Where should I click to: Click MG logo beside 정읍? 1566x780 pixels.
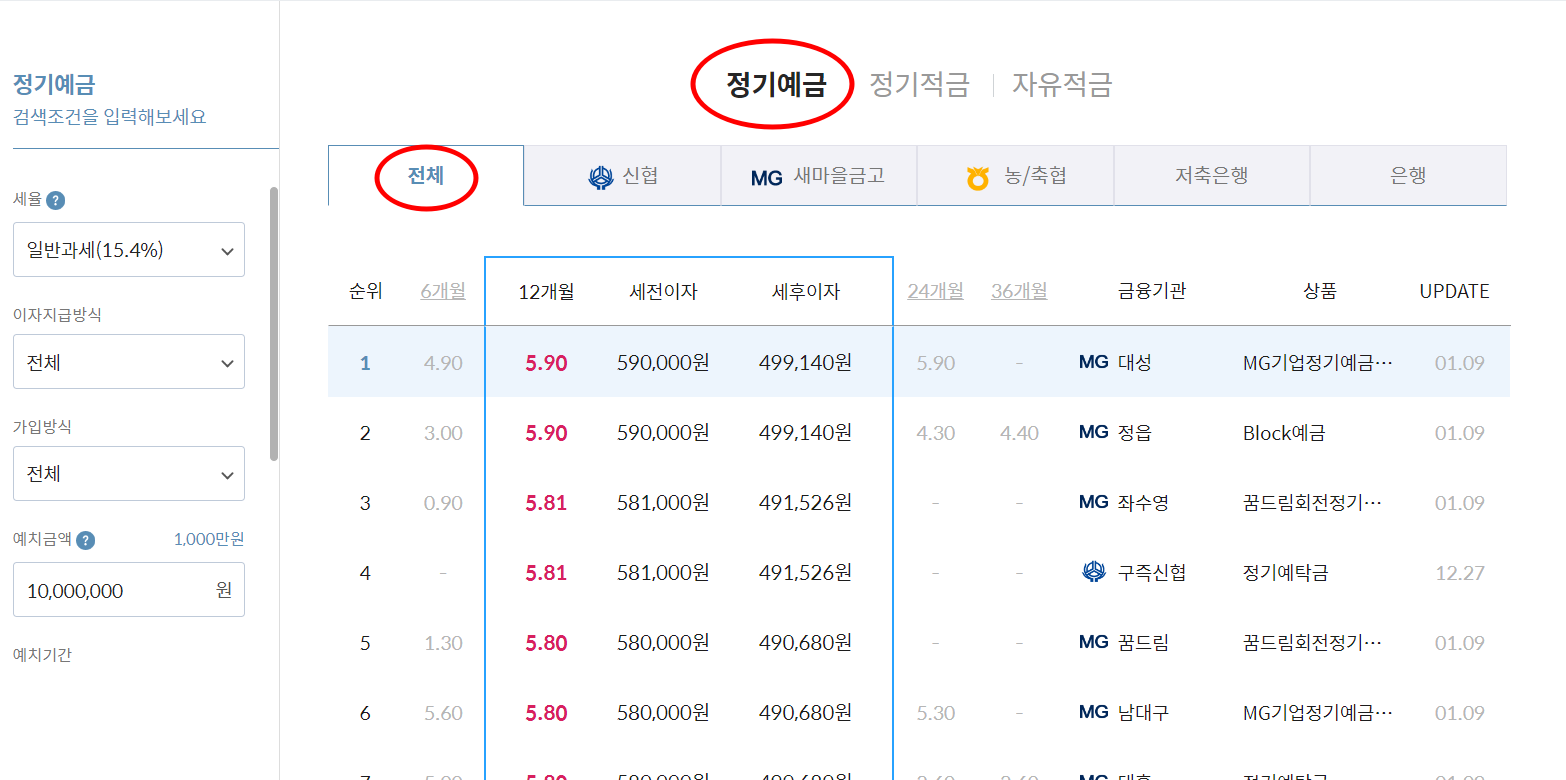tap(1094, 432)
